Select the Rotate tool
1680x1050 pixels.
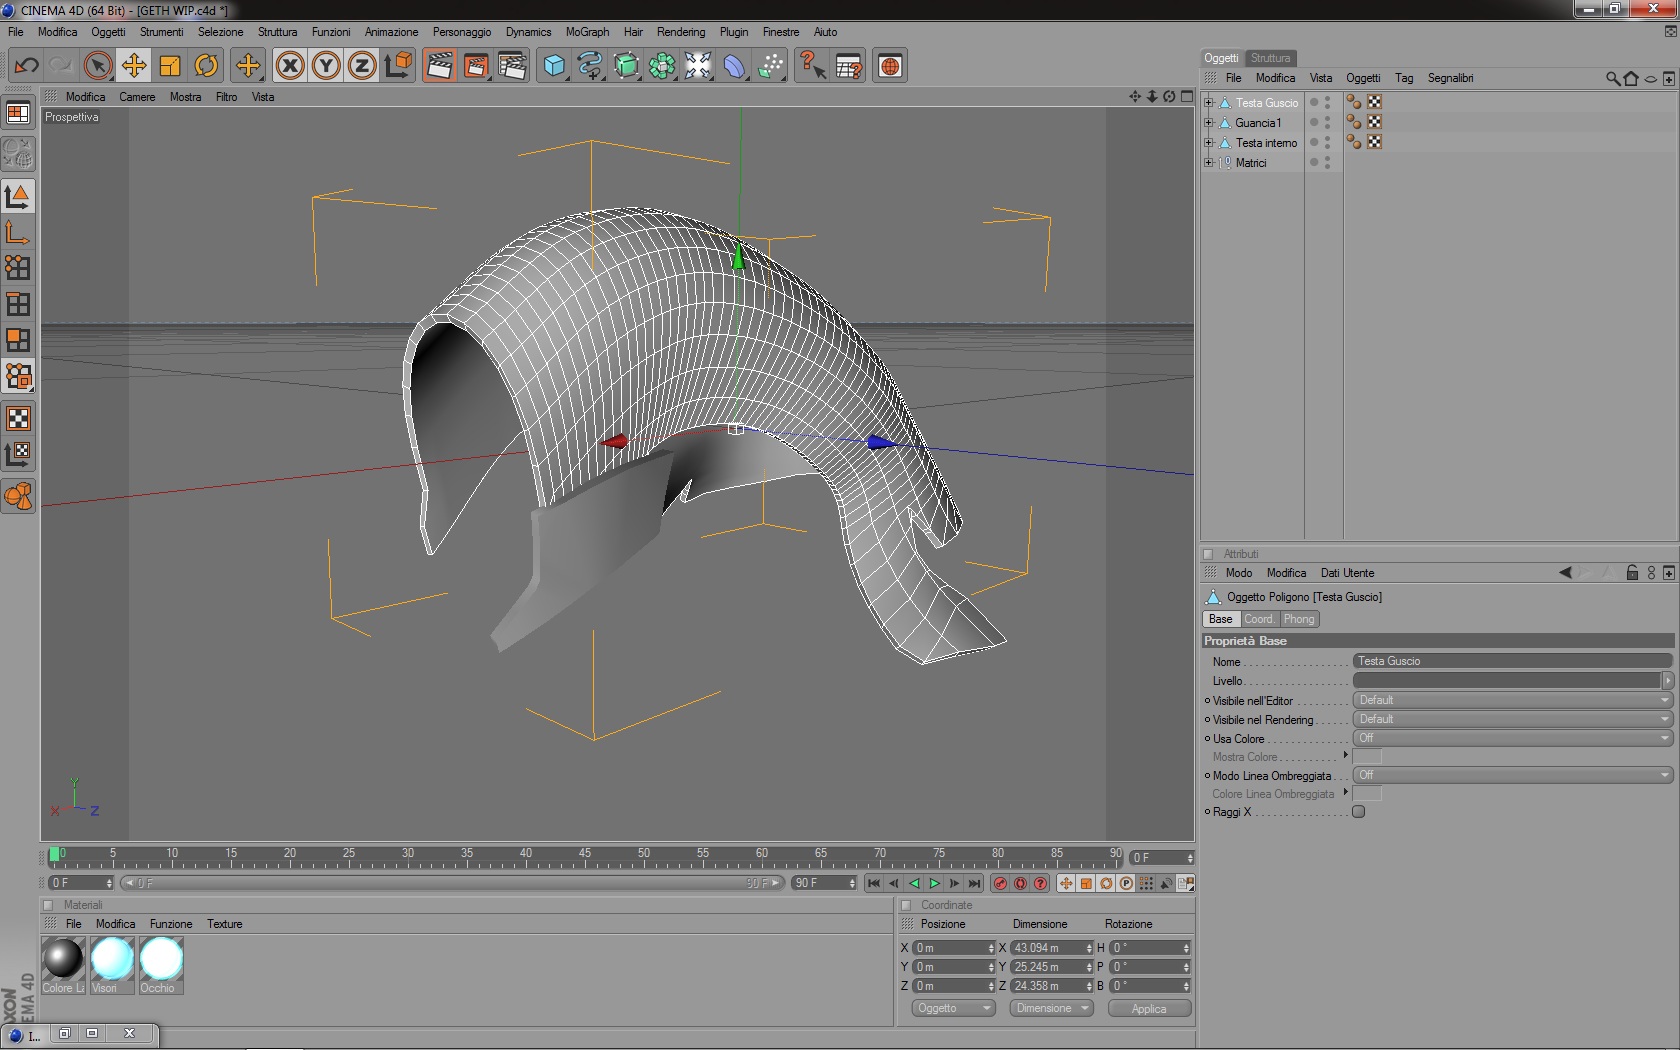pyautogui.click(x=206, y=66)
